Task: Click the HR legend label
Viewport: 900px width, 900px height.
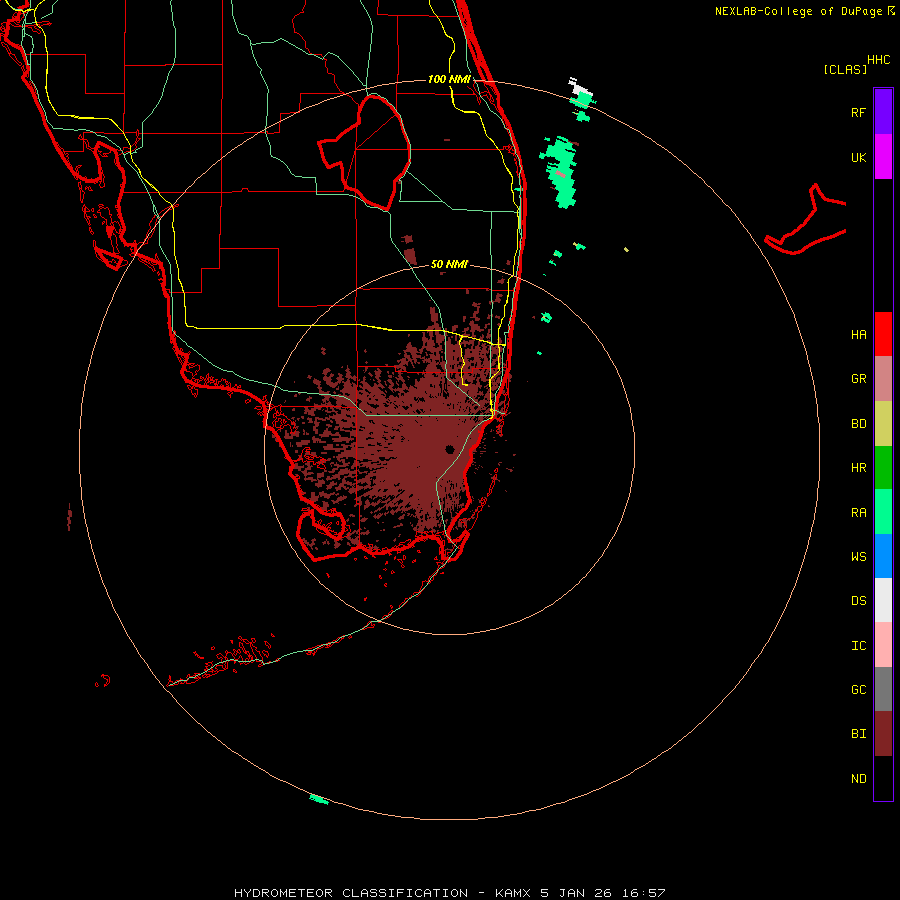Action: coord(858,468)
